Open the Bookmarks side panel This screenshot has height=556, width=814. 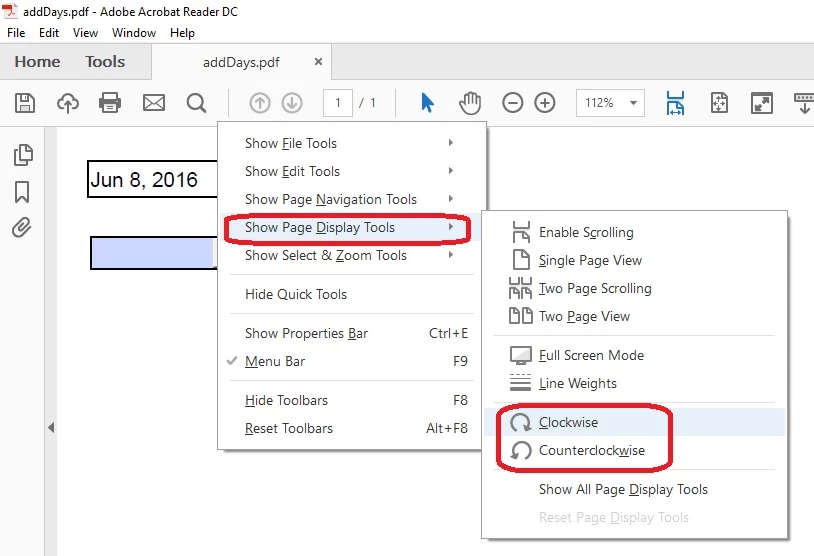[x=22, y=192]
